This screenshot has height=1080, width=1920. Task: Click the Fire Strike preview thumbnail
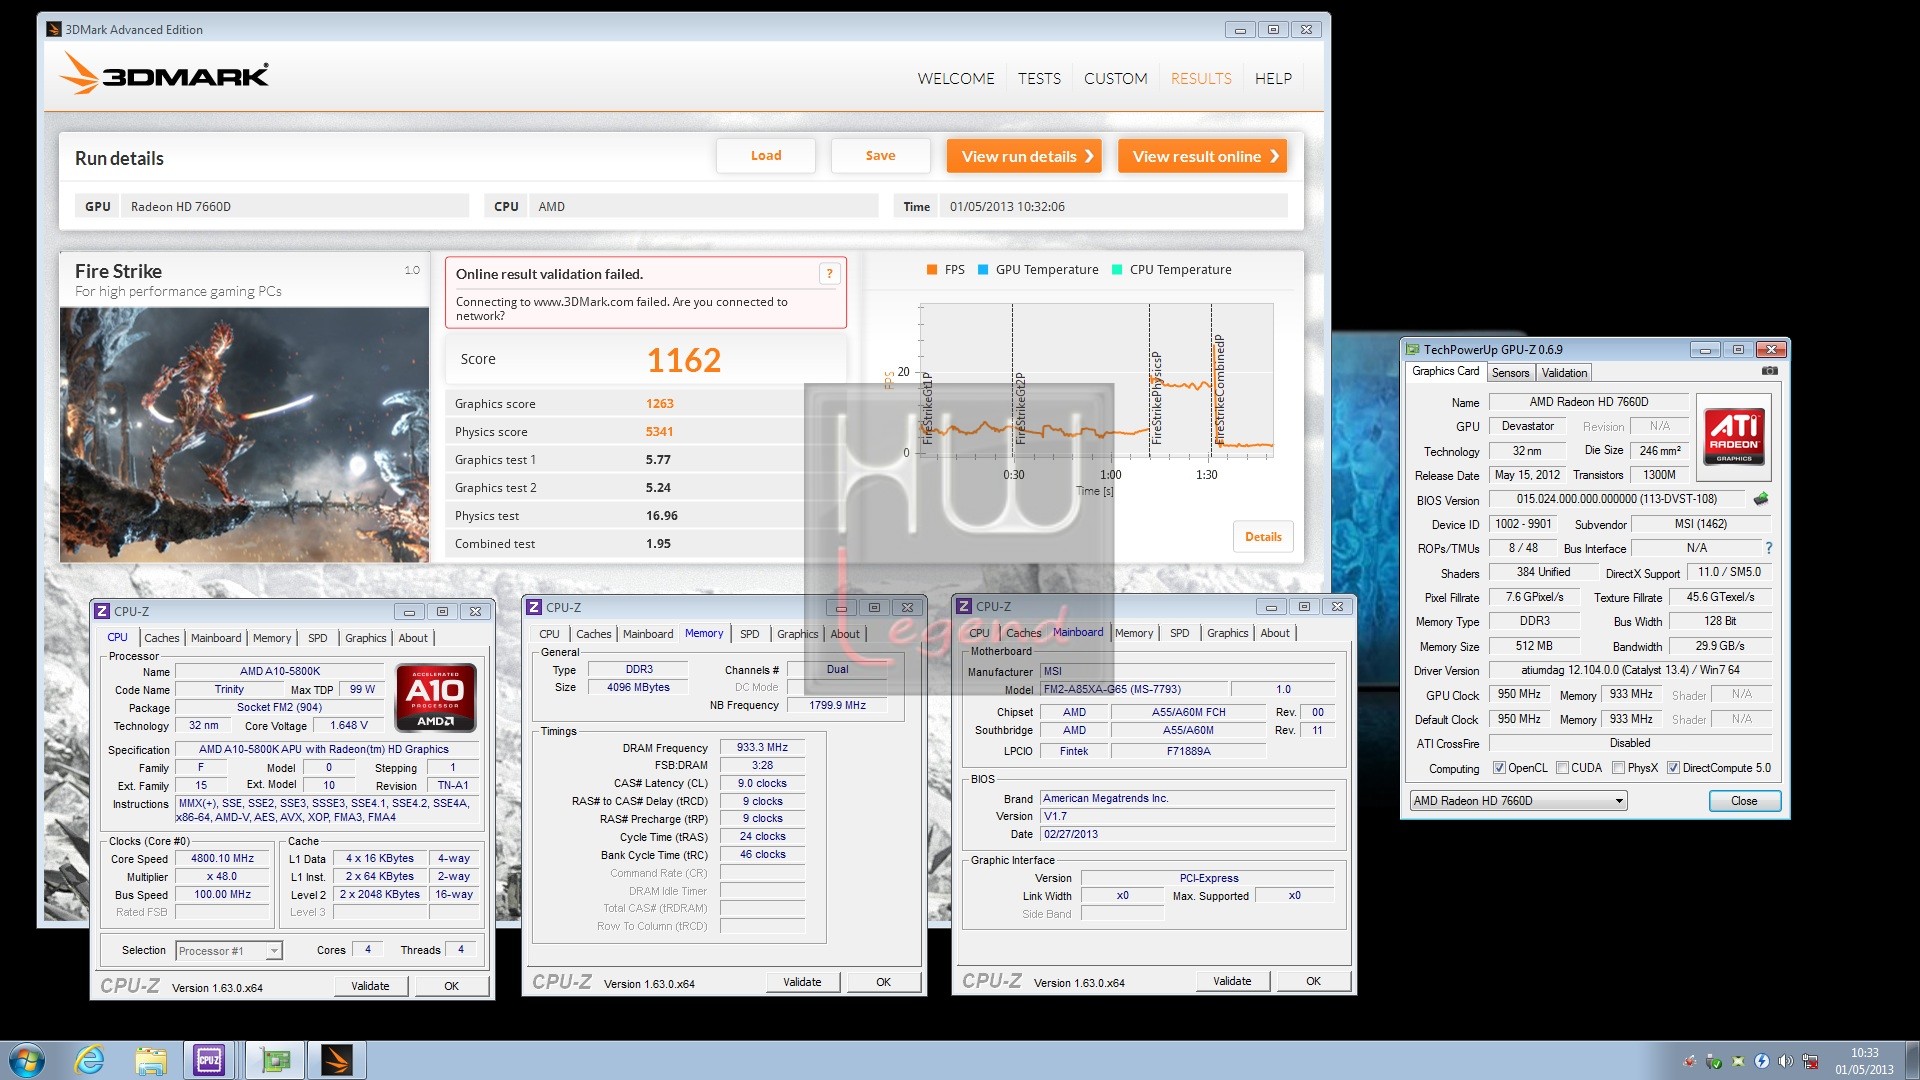(245, 435)
